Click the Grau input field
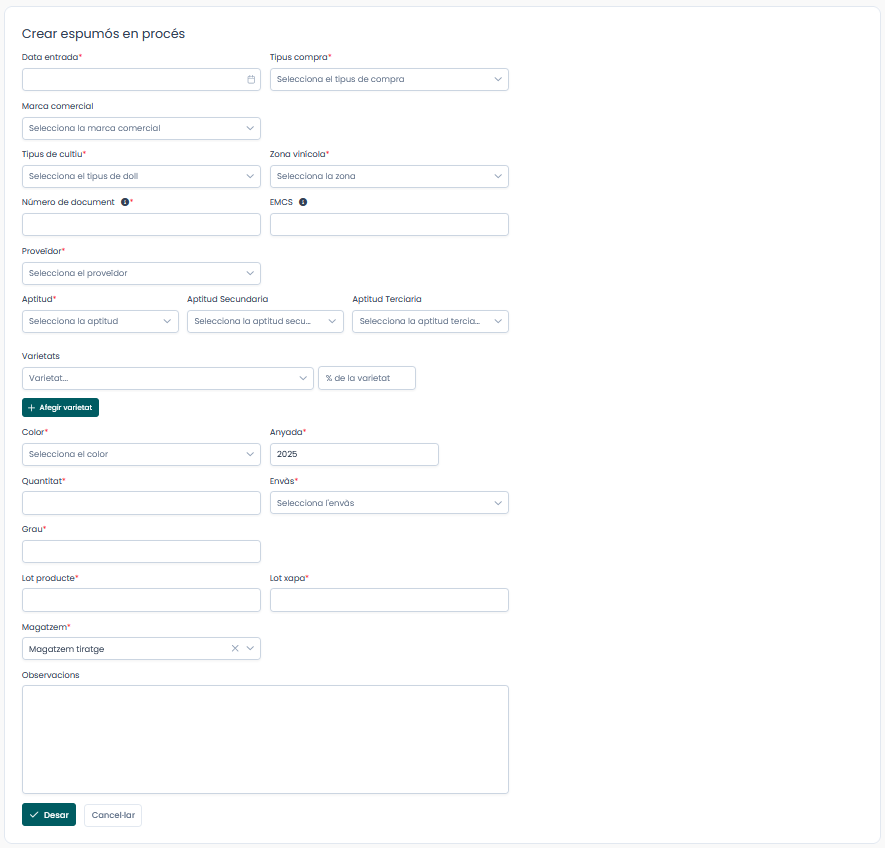Image resolution: width=885 pixels, height=848 pixels. coord(141,552)
